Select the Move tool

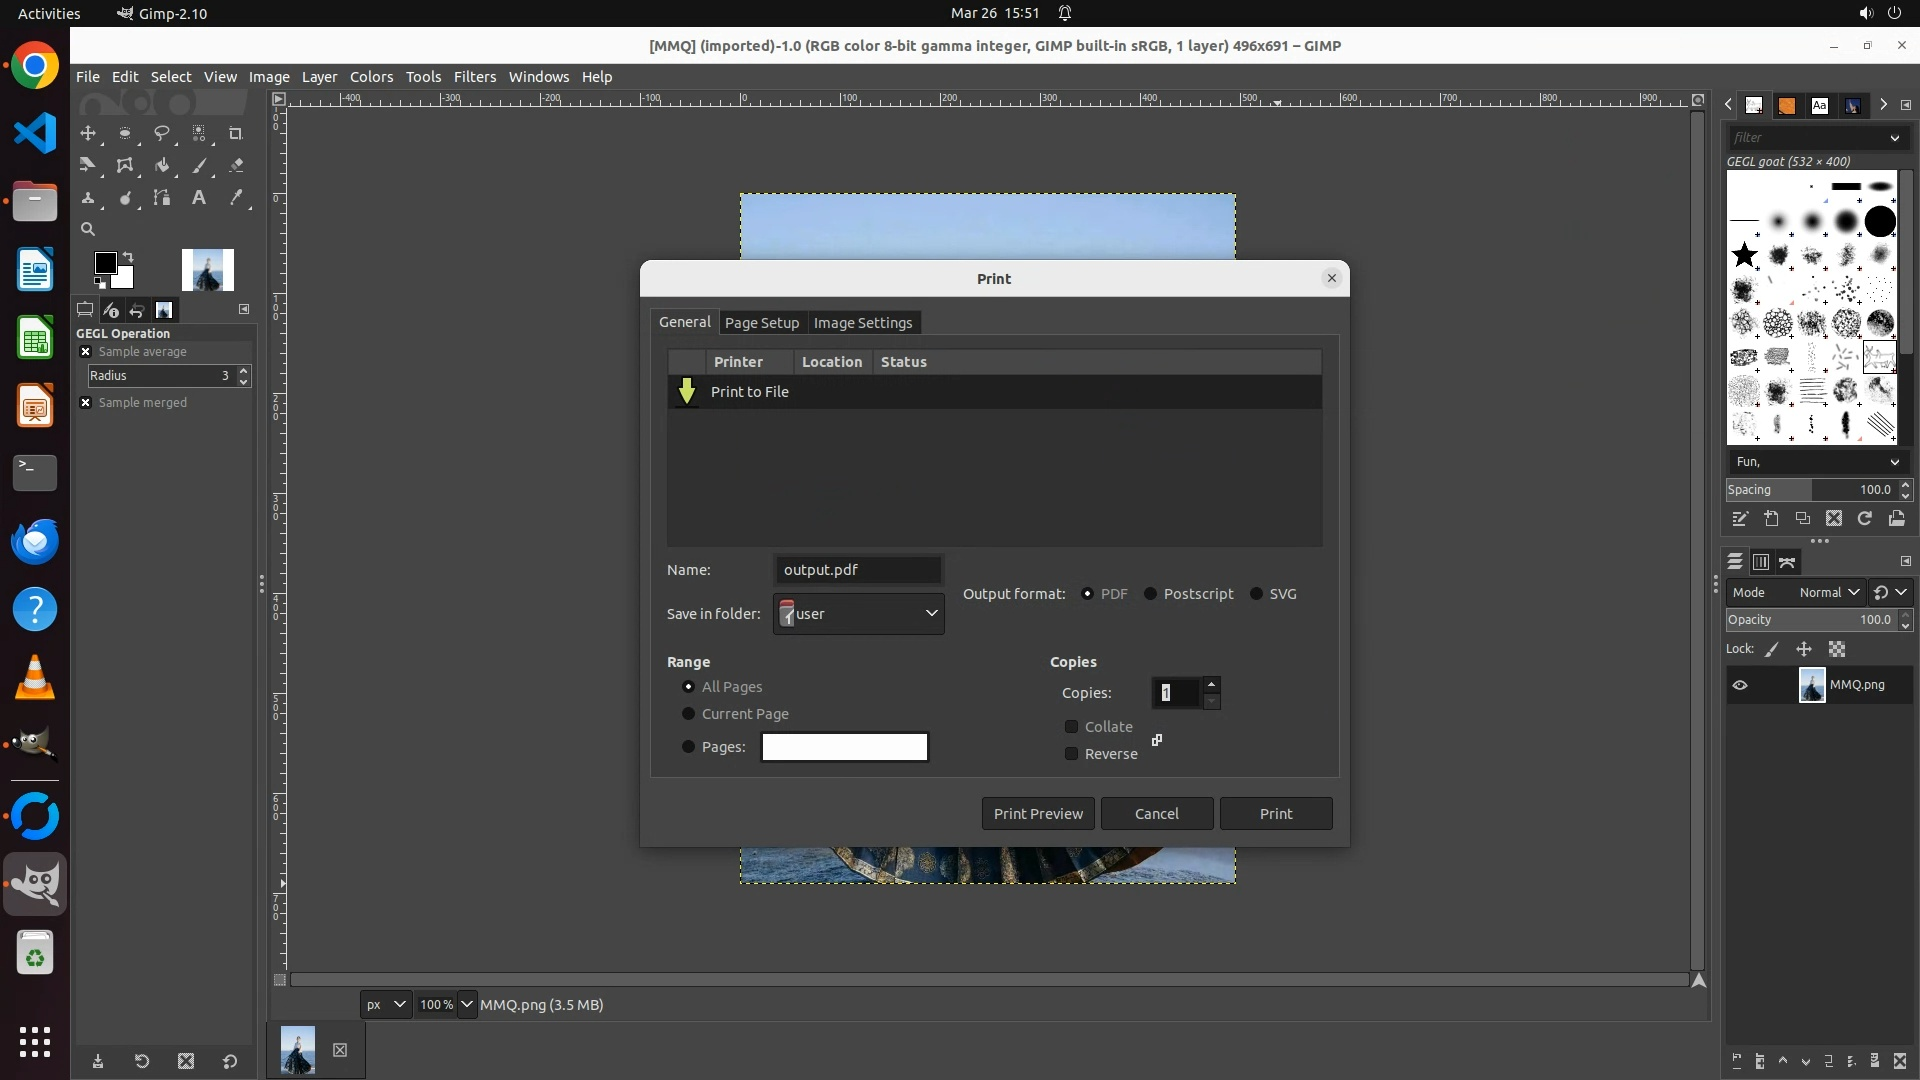[x=88, y=133]
